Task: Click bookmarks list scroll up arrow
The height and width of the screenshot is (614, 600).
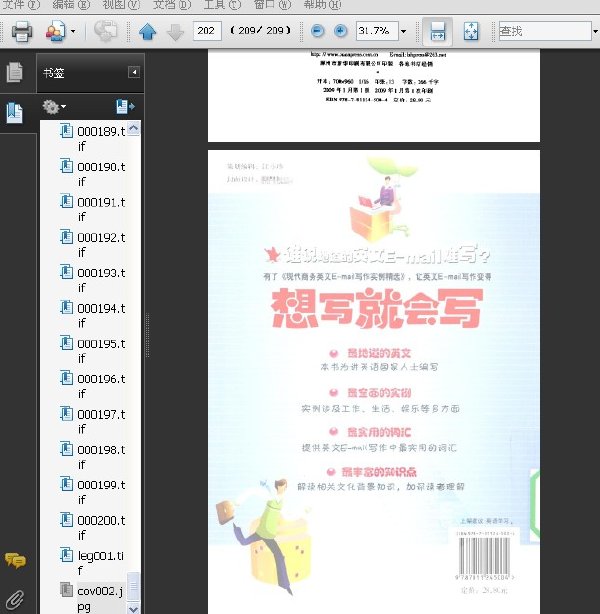Action: [134, 128]
